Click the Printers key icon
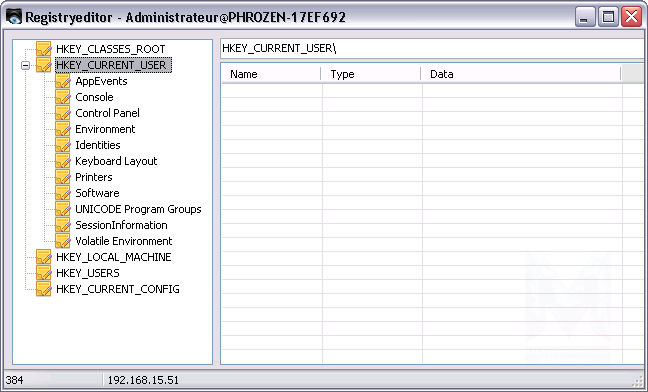The image size is (648, 392). tap(63, 177)
